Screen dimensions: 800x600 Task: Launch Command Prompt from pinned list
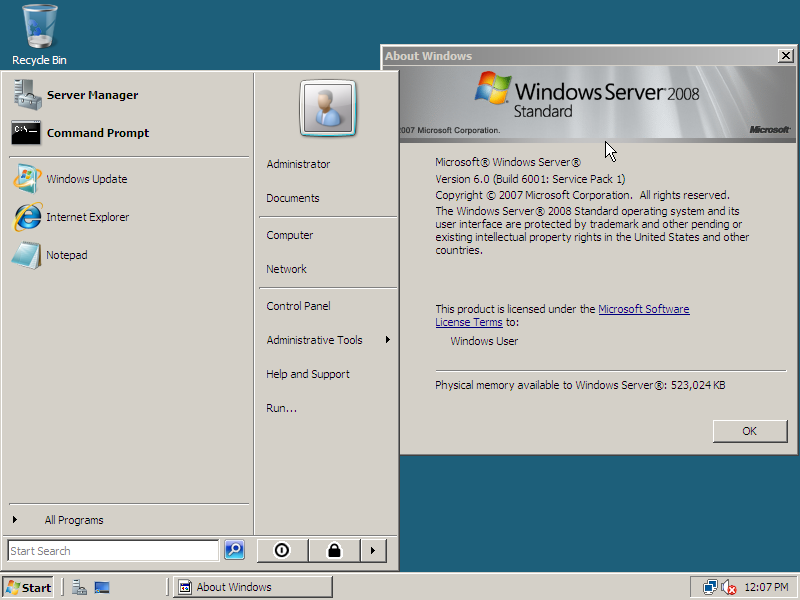point(97,133)
